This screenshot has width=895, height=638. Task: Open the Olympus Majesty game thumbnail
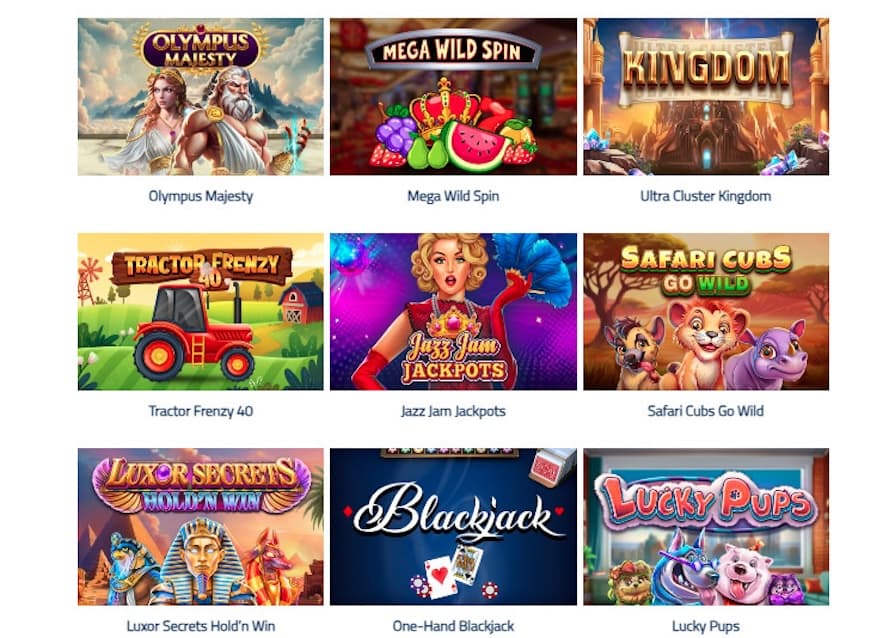[x=200, y=96]
